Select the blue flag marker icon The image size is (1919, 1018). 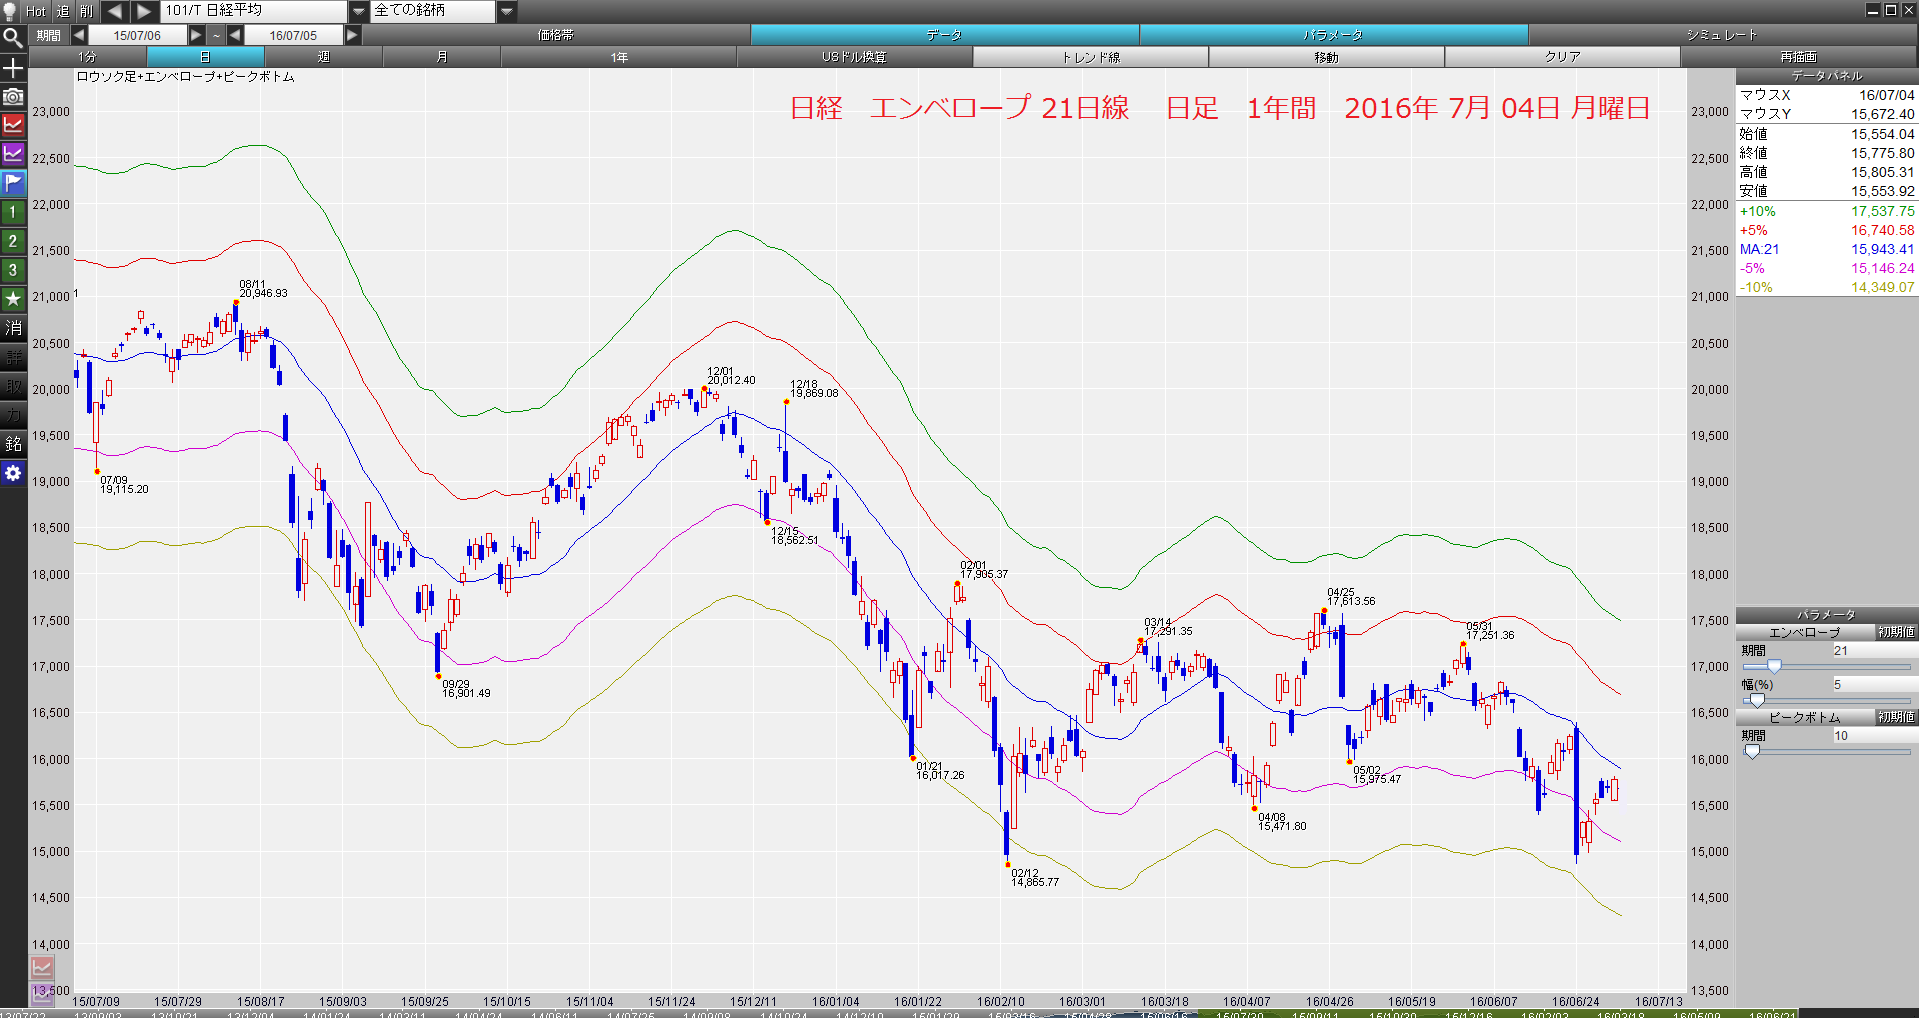coord(13,183)
